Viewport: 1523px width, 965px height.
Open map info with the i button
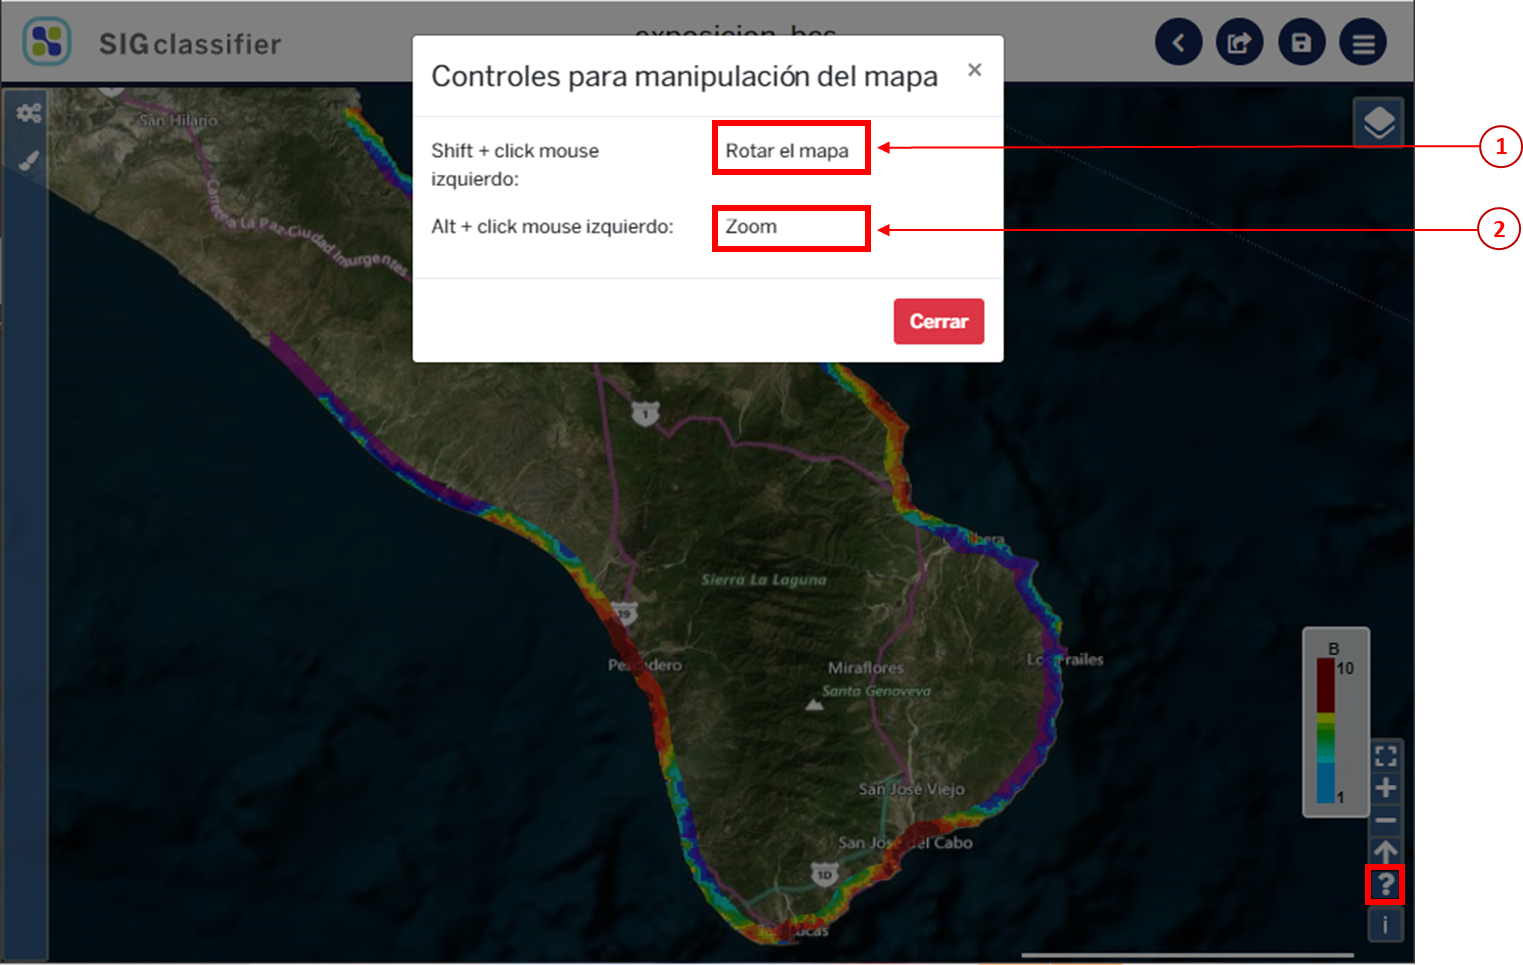[x=1385, y=924]
